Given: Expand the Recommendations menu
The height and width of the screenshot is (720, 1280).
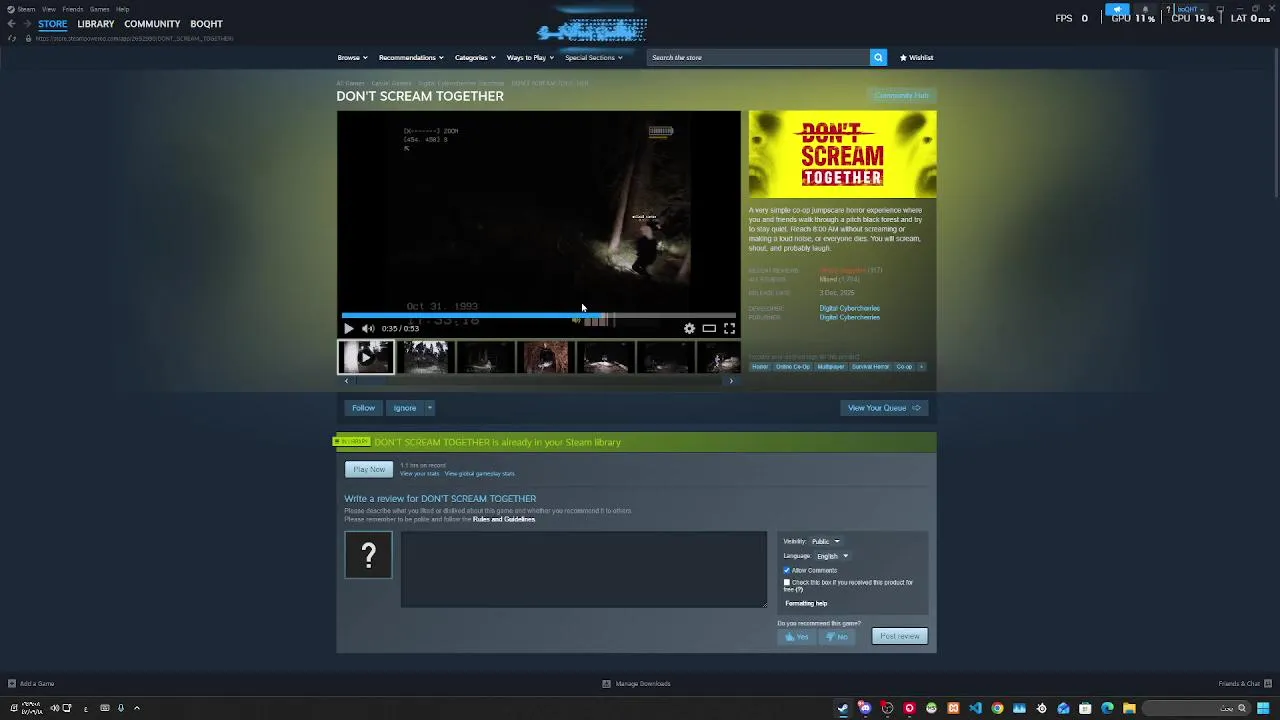Looking at the screenshot, I should coord(410,57).
